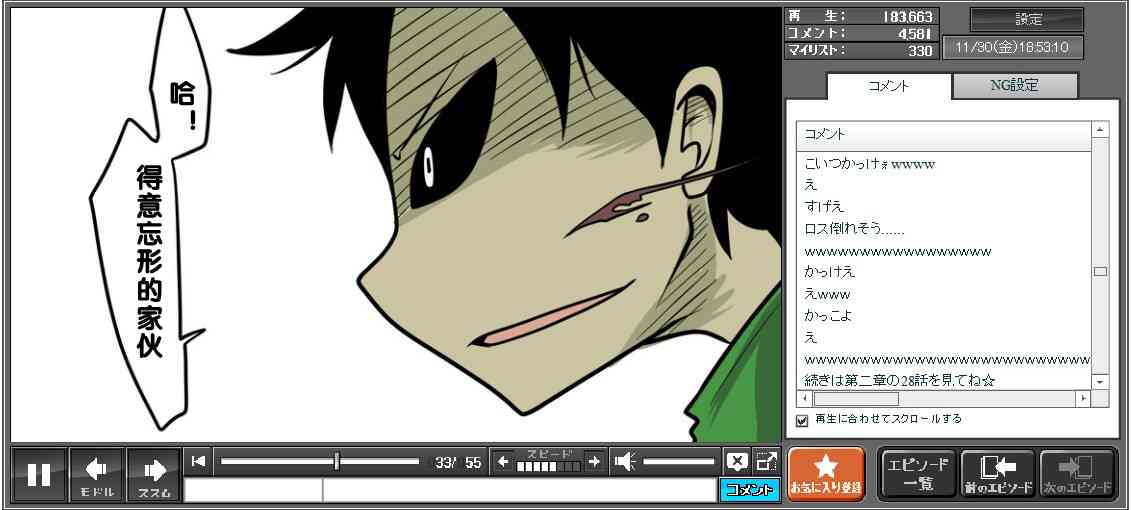
Task: Click the モドル back arrow button
Action: pyautogui.click(x=97, y=474)
